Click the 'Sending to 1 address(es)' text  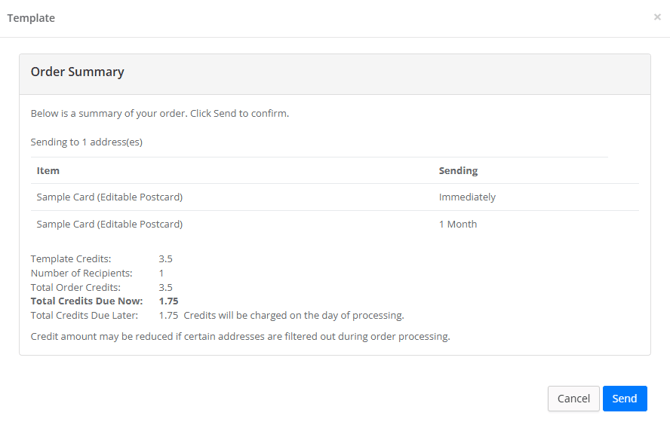pos(86,142)
